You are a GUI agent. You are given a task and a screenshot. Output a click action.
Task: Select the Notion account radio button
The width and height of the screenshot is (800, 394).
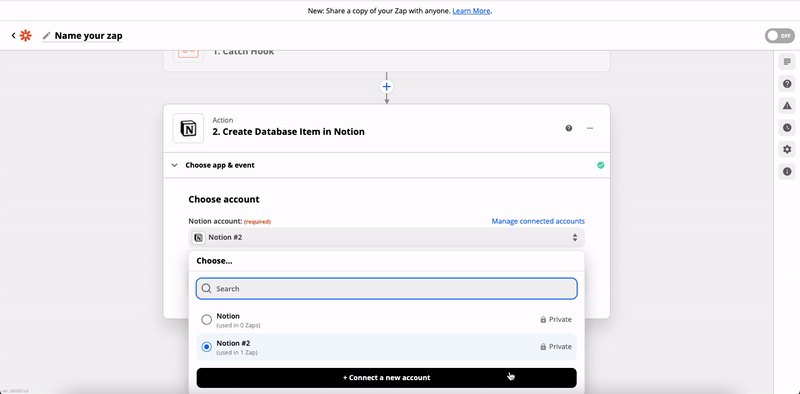[x=206, y=319]
